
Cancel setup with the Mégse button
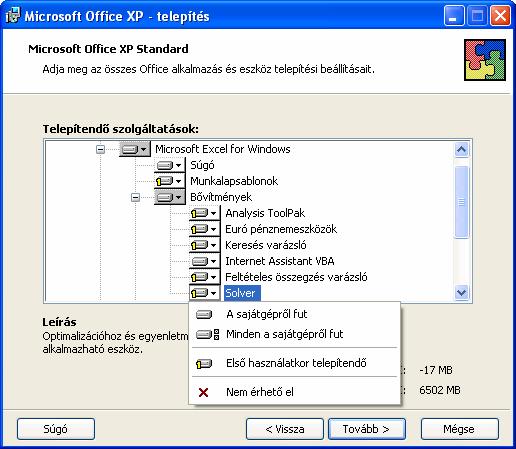459,429
